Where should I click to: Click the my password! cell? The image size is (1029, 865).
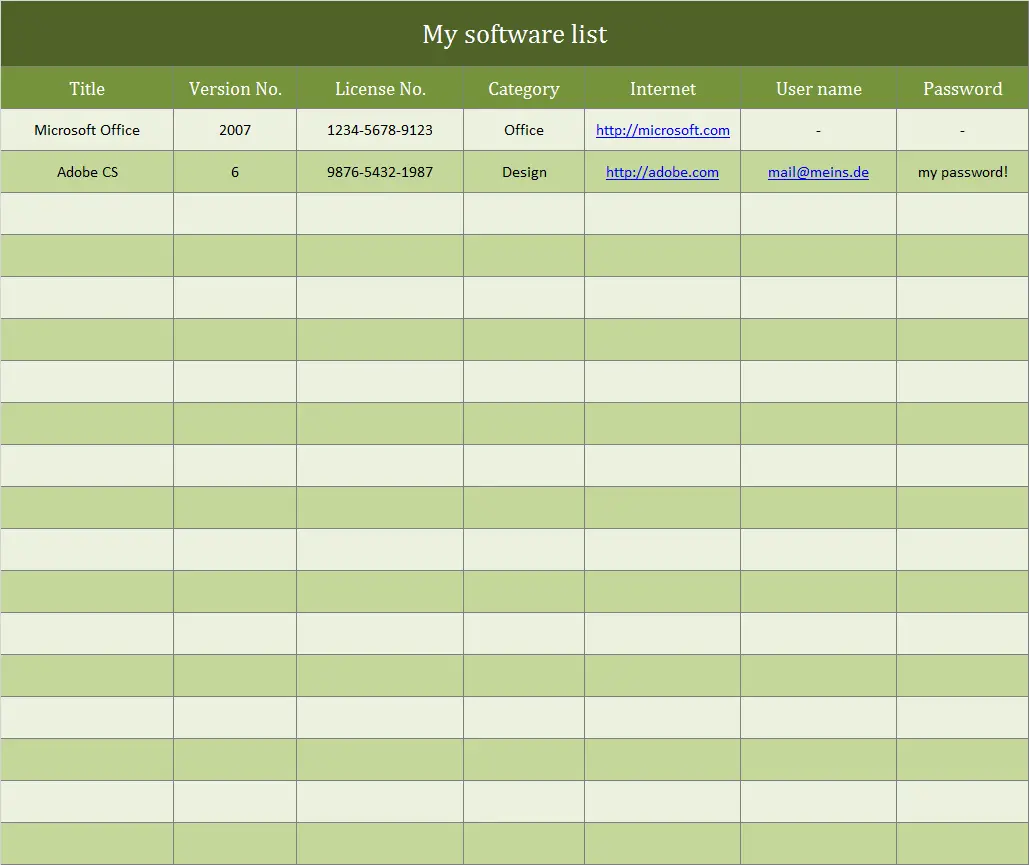962,172
